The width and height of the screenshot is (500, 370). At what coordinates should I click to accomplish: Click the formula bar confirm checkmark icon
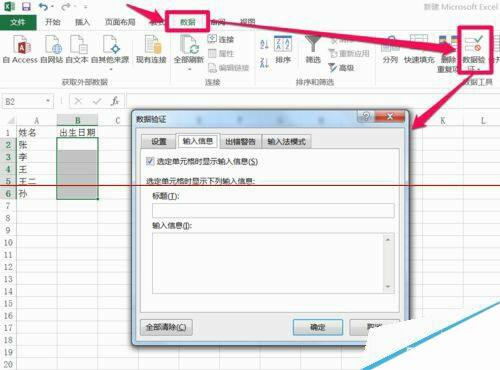97,101
